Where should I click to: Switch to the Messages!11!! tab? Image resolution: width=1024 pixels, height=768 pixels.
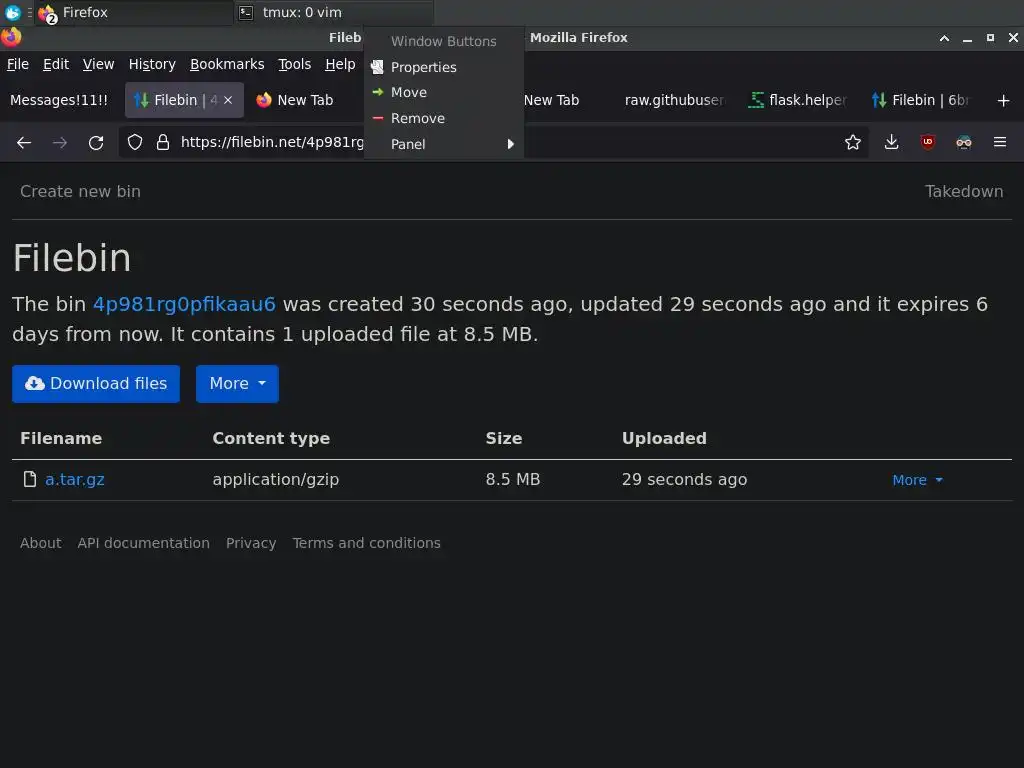coord(59,100)
